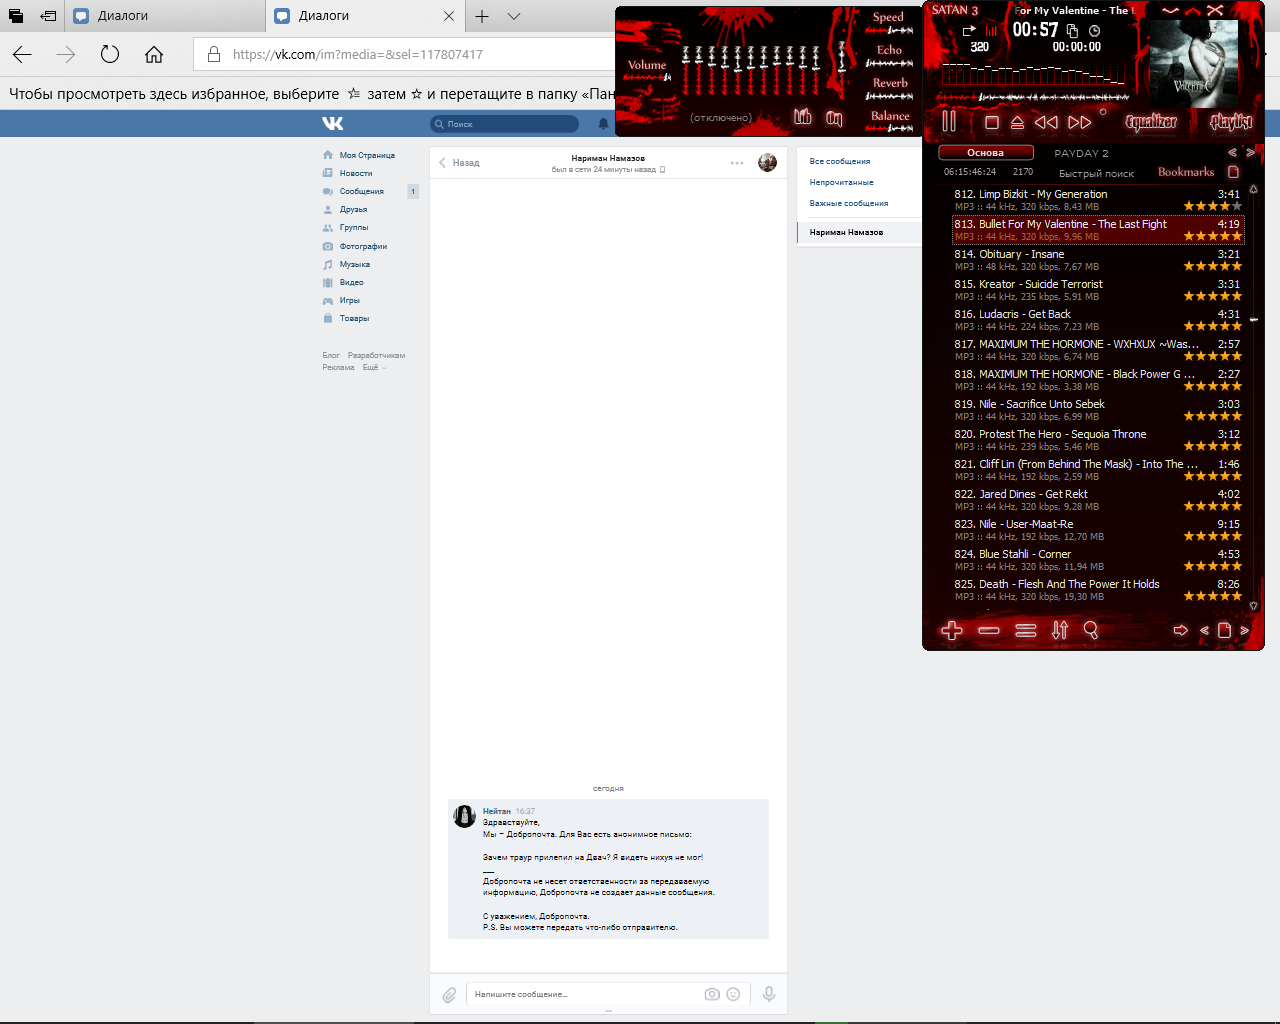Open playlist options double-line icon

[1025, 630]
